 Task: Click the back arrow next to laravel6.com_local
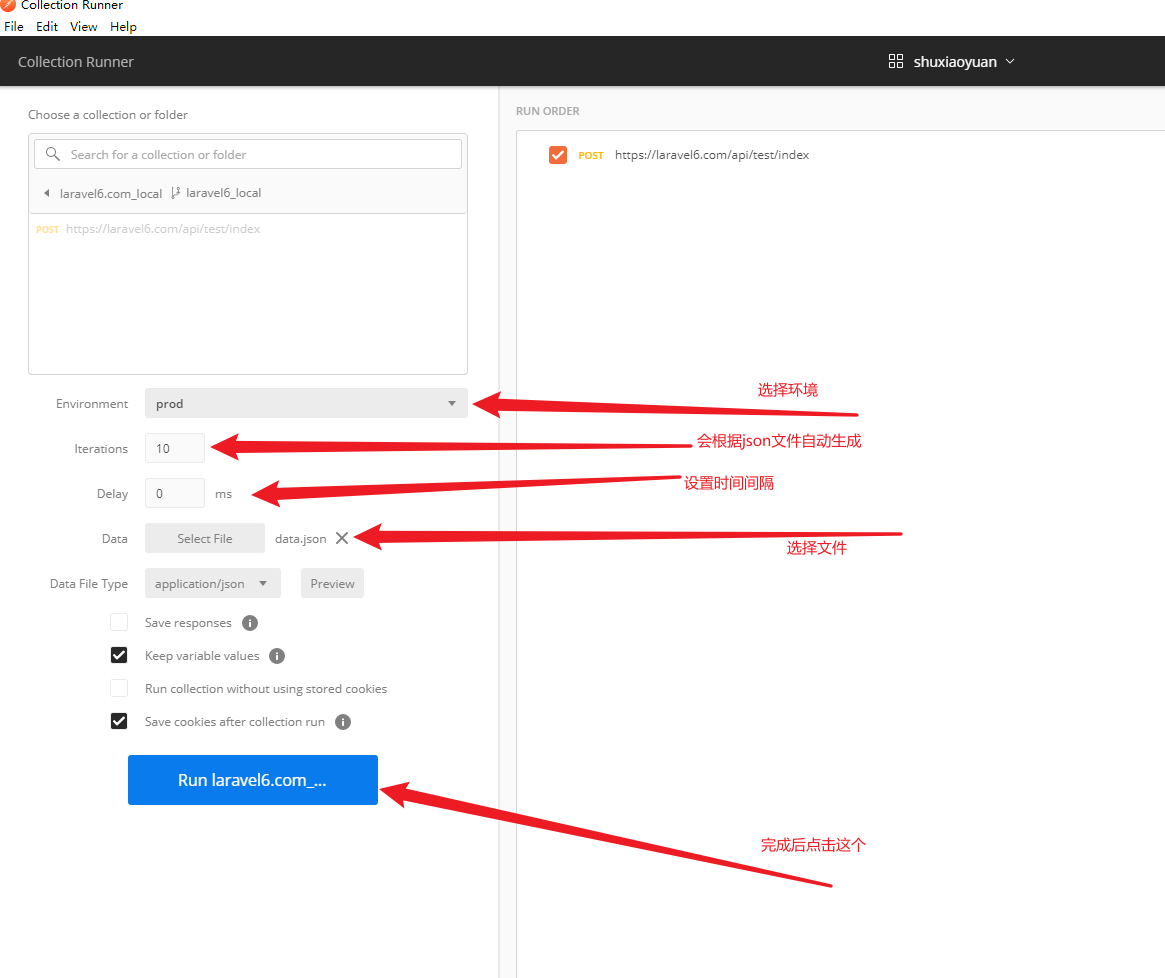coord(47,193)
